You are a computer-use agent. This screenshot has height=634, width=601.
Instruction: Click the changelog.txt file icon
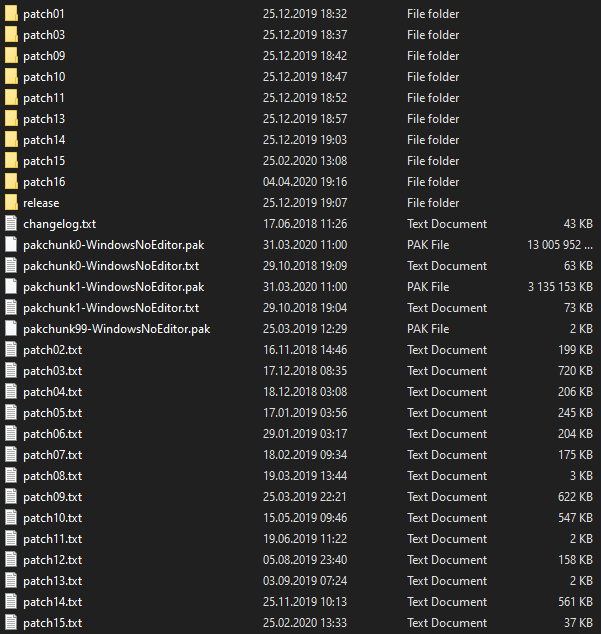[11, 224]
